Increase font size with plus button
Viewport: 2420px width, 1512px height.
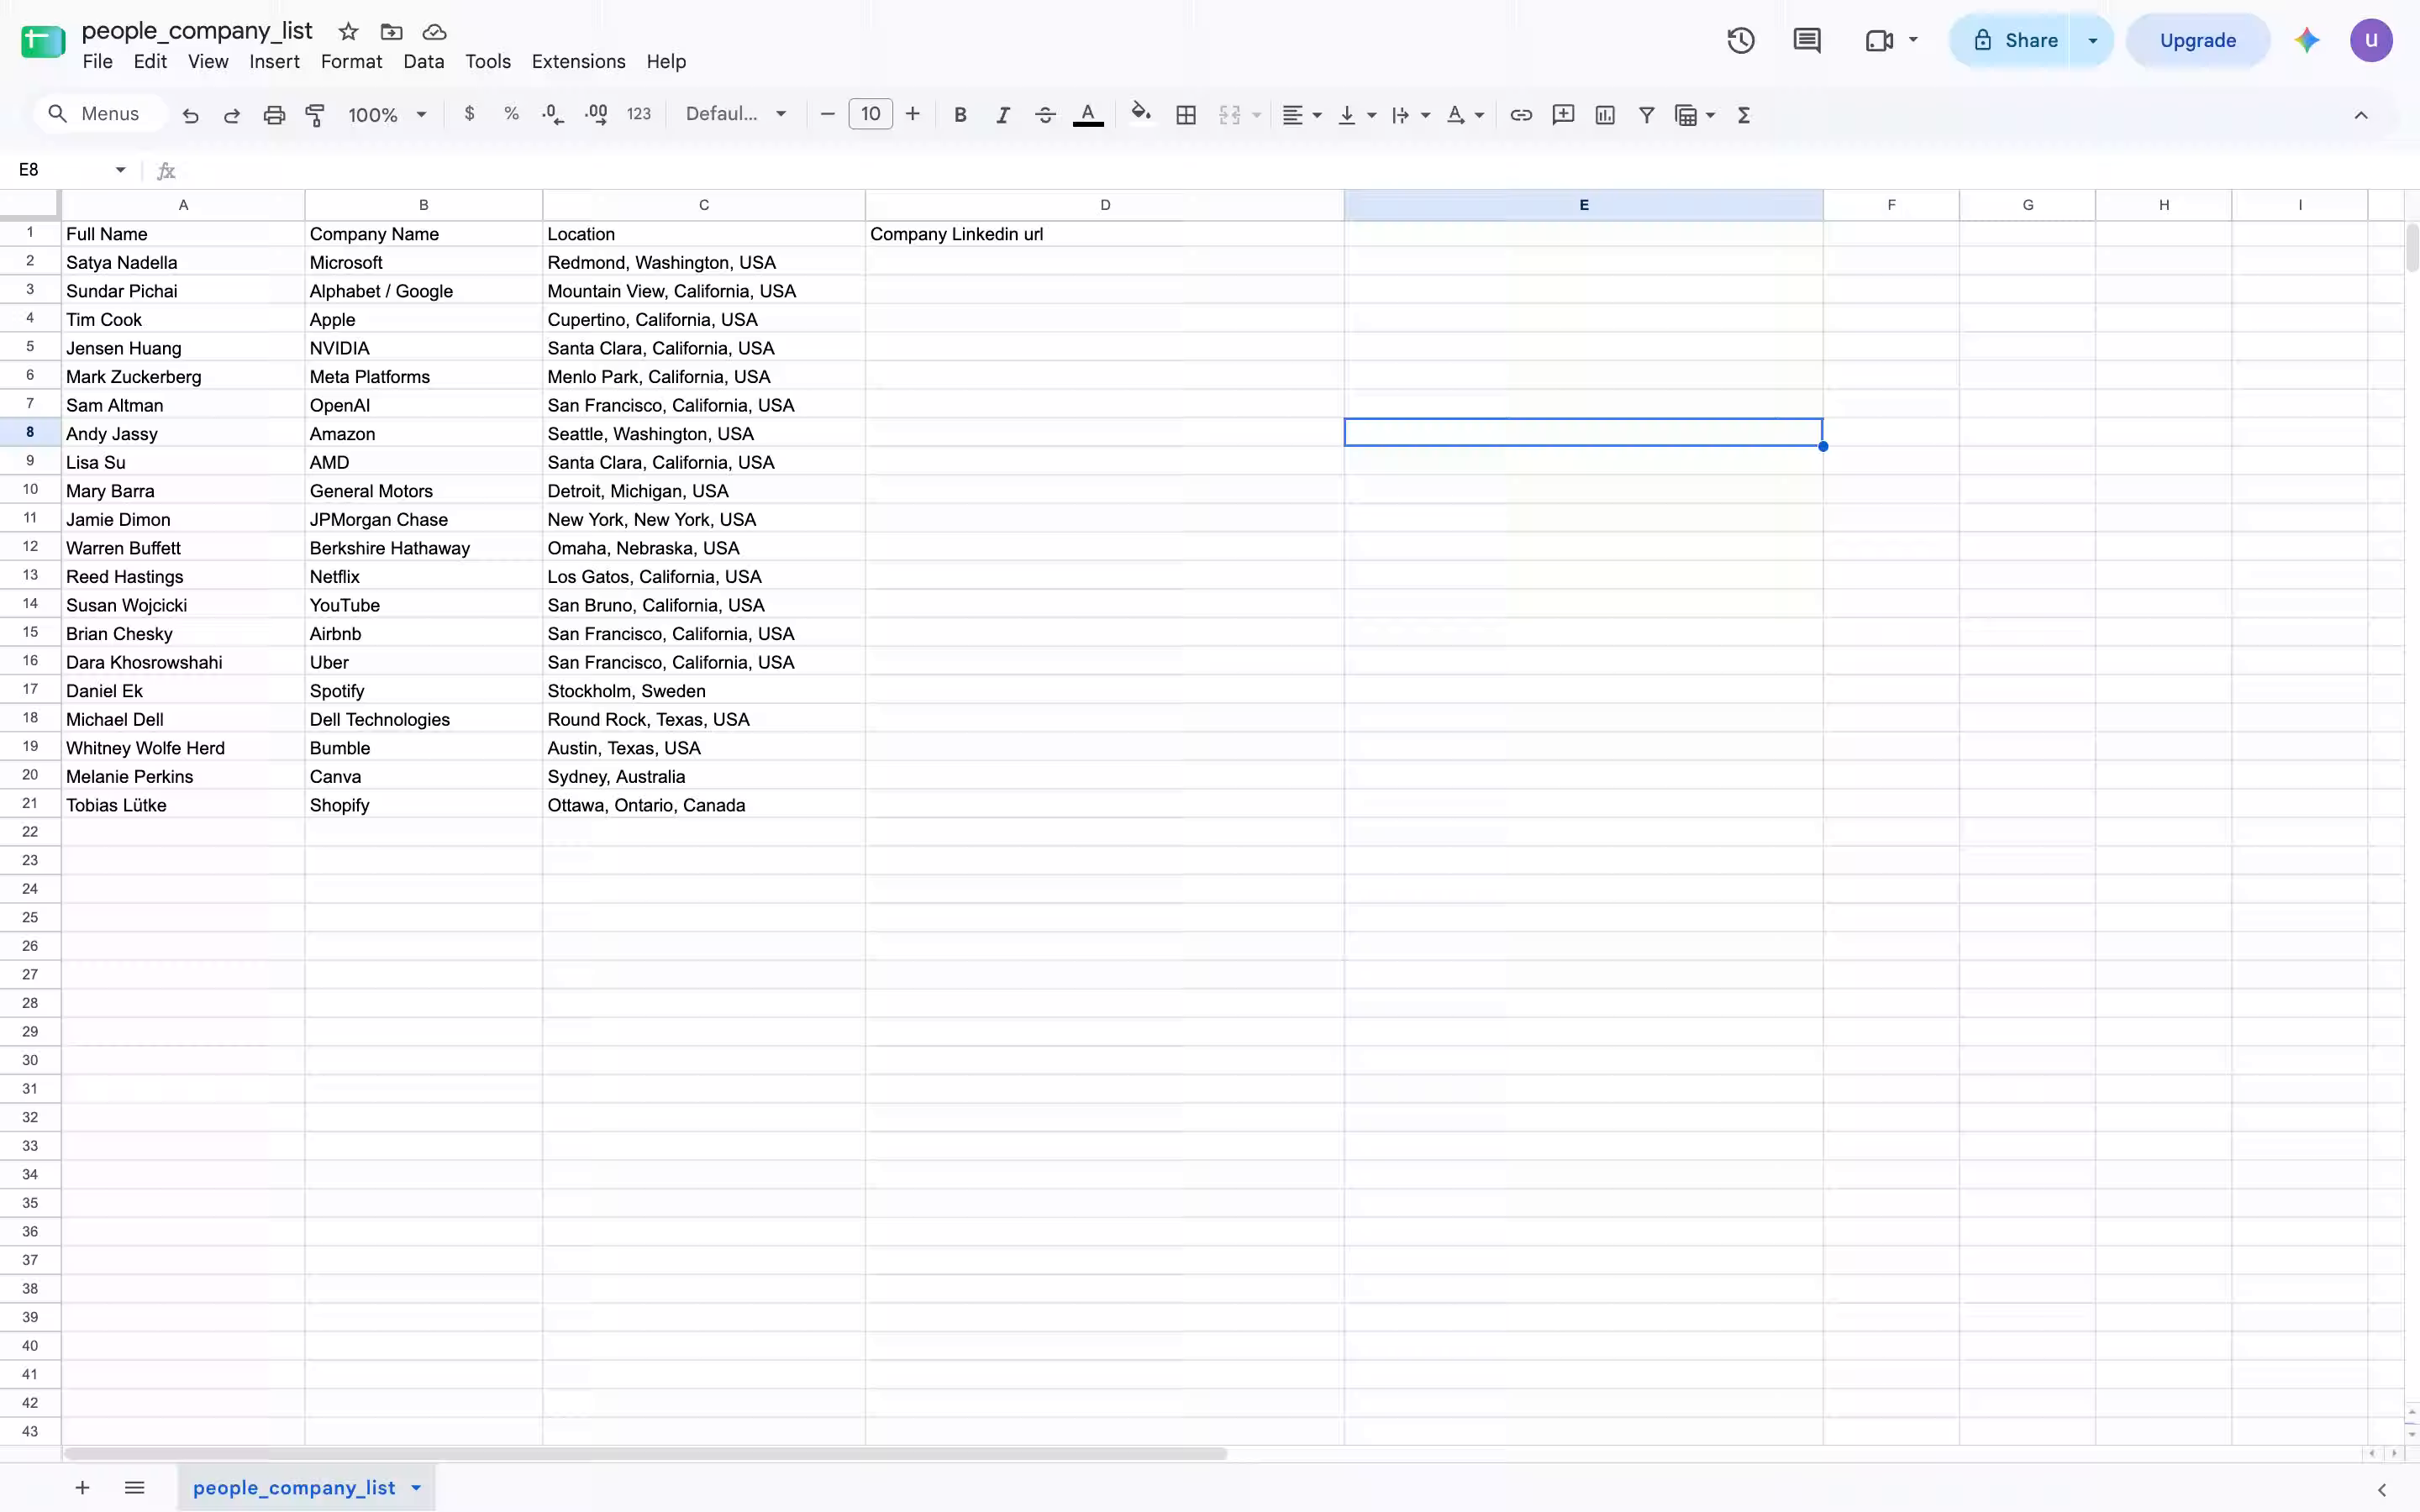point(912,115)
